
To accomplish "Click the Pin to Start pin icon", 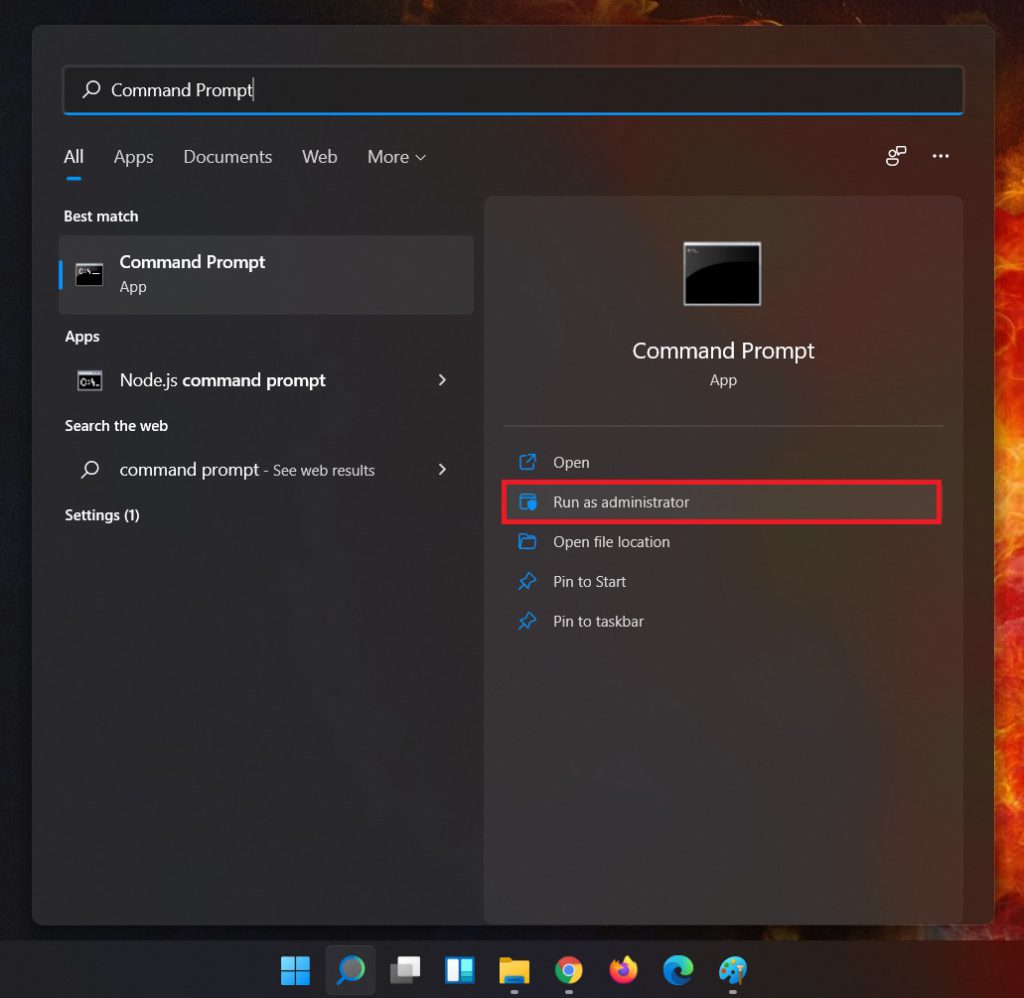I will click(527, 581).
